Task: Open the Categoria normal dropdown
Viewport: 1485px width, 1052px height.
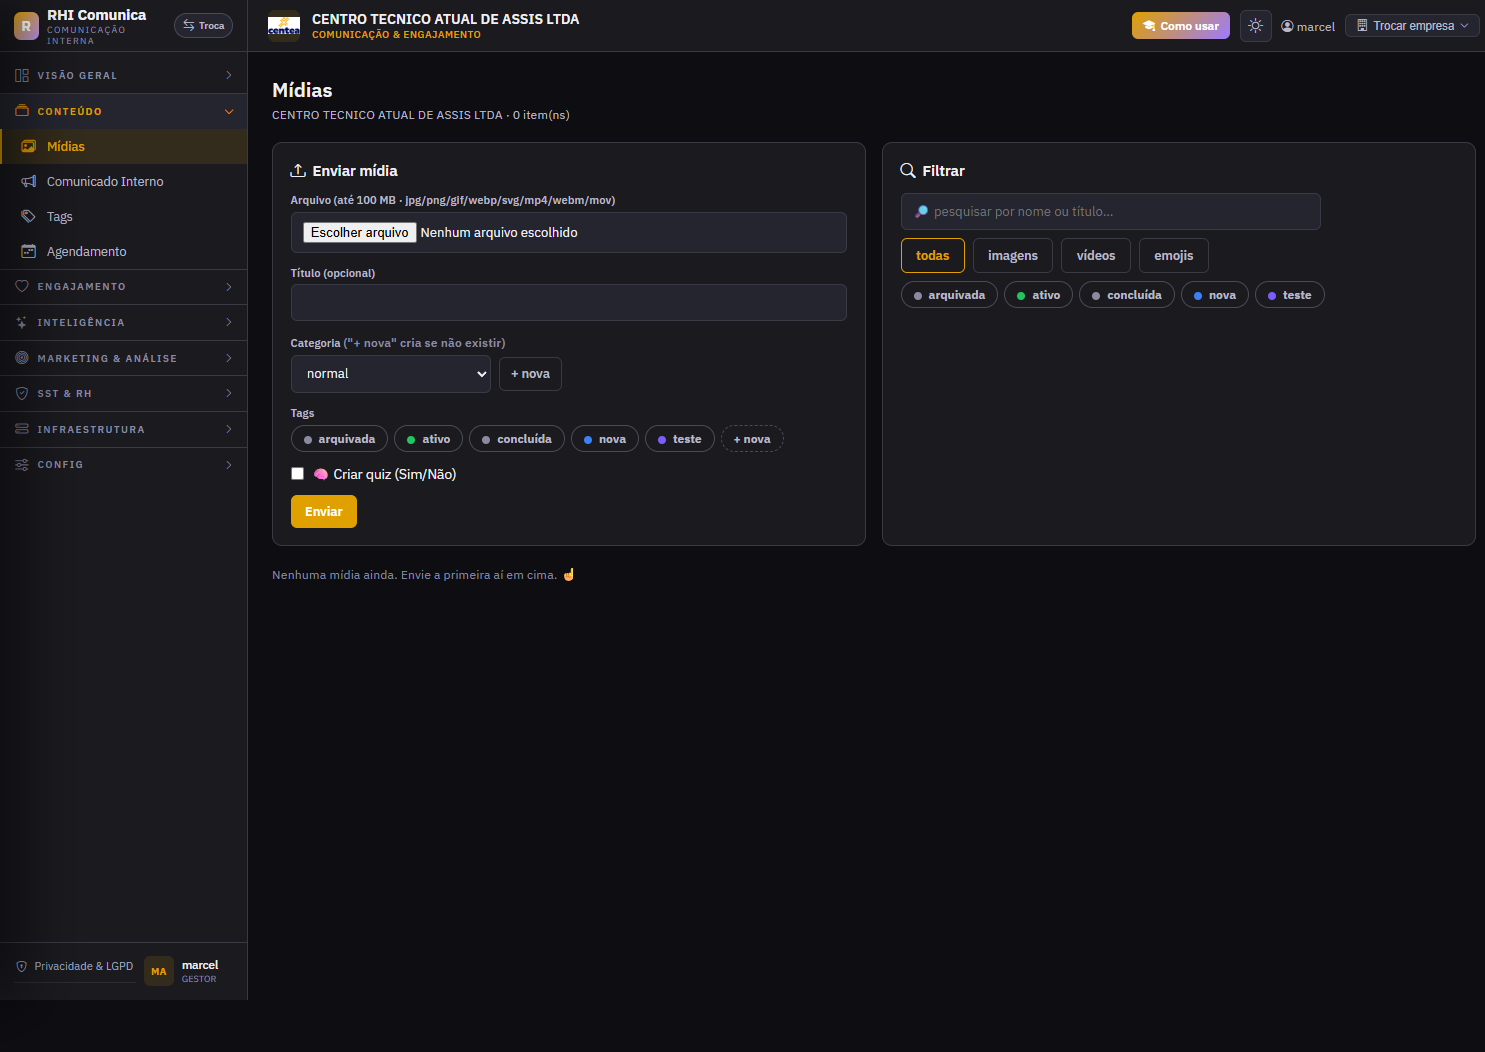Action: [391, 374]
